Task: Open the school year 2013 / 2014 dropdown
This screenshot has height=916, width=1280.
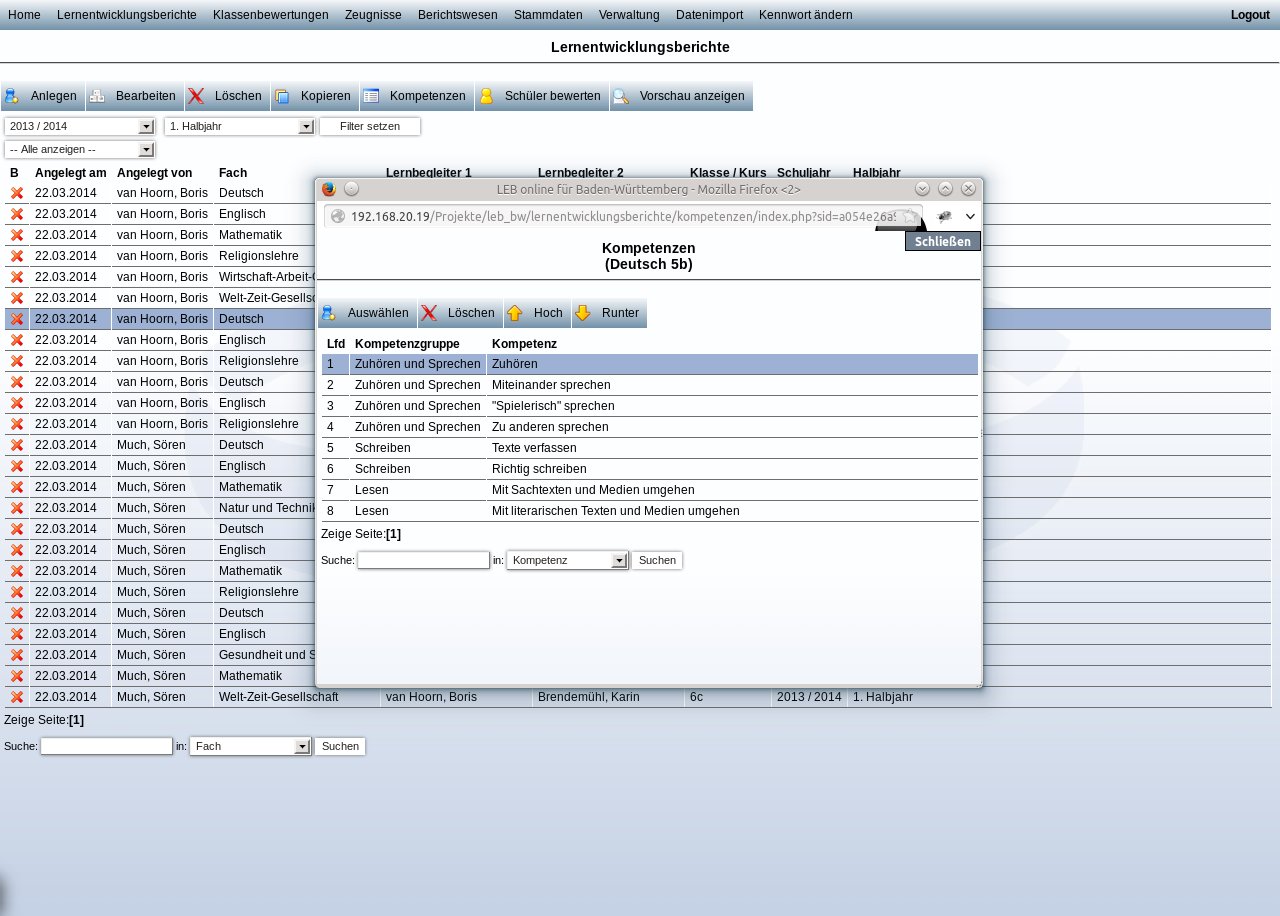Action: click(146, 126)
